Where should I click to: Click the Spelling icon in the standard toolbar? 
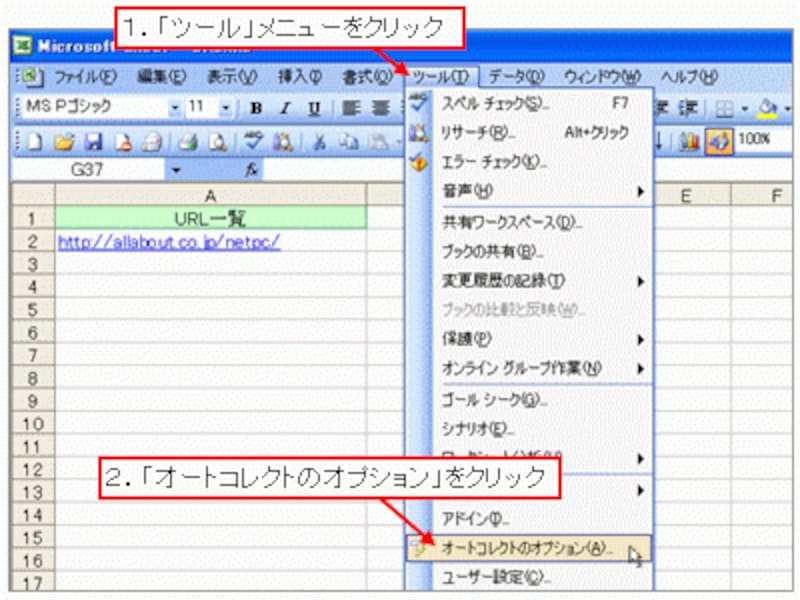click(x=253, y=141)
